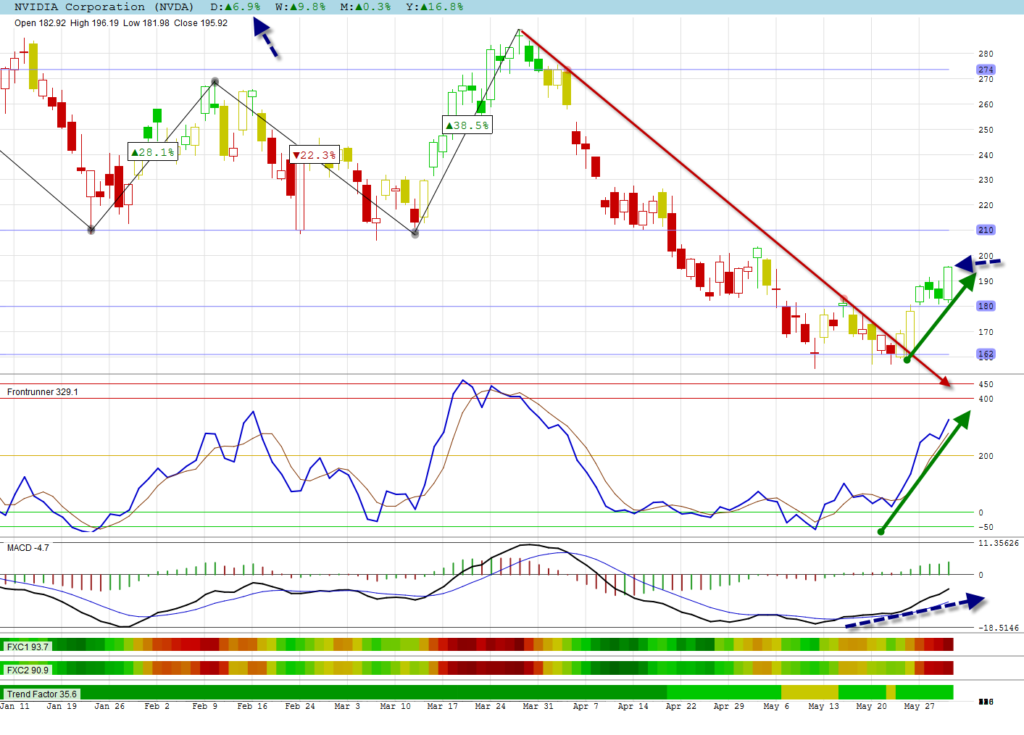
Task: Click the 450 Frontrunner axis label
Action: tap(985, 384)
